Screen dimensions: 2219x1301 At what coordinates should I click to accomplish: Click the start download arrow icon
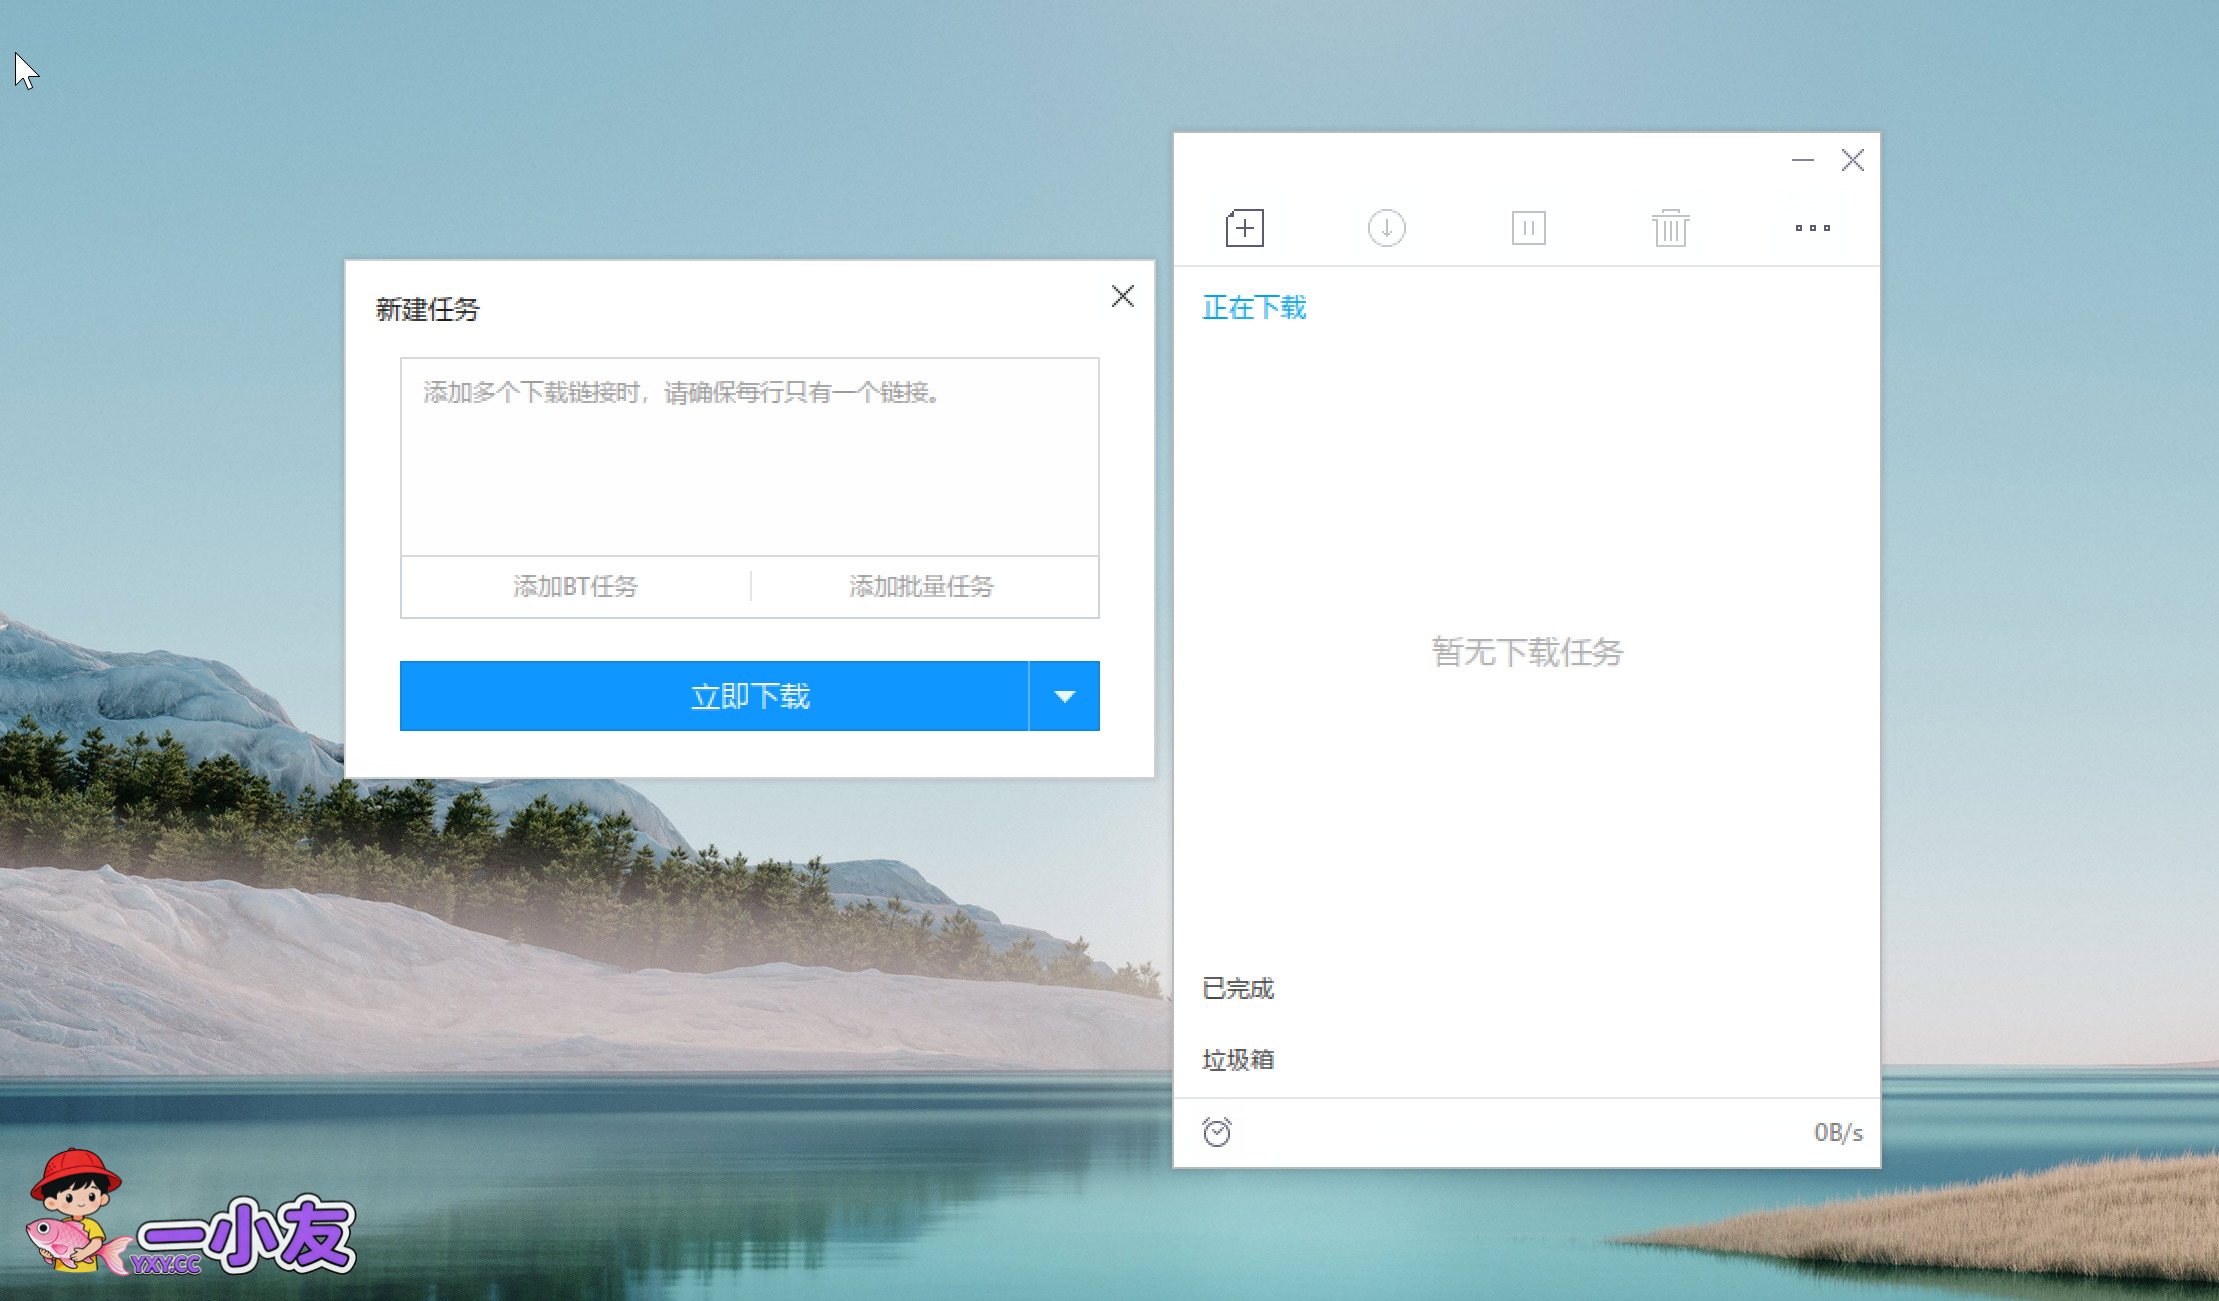pyautogui.click(x=1386, y=228)
